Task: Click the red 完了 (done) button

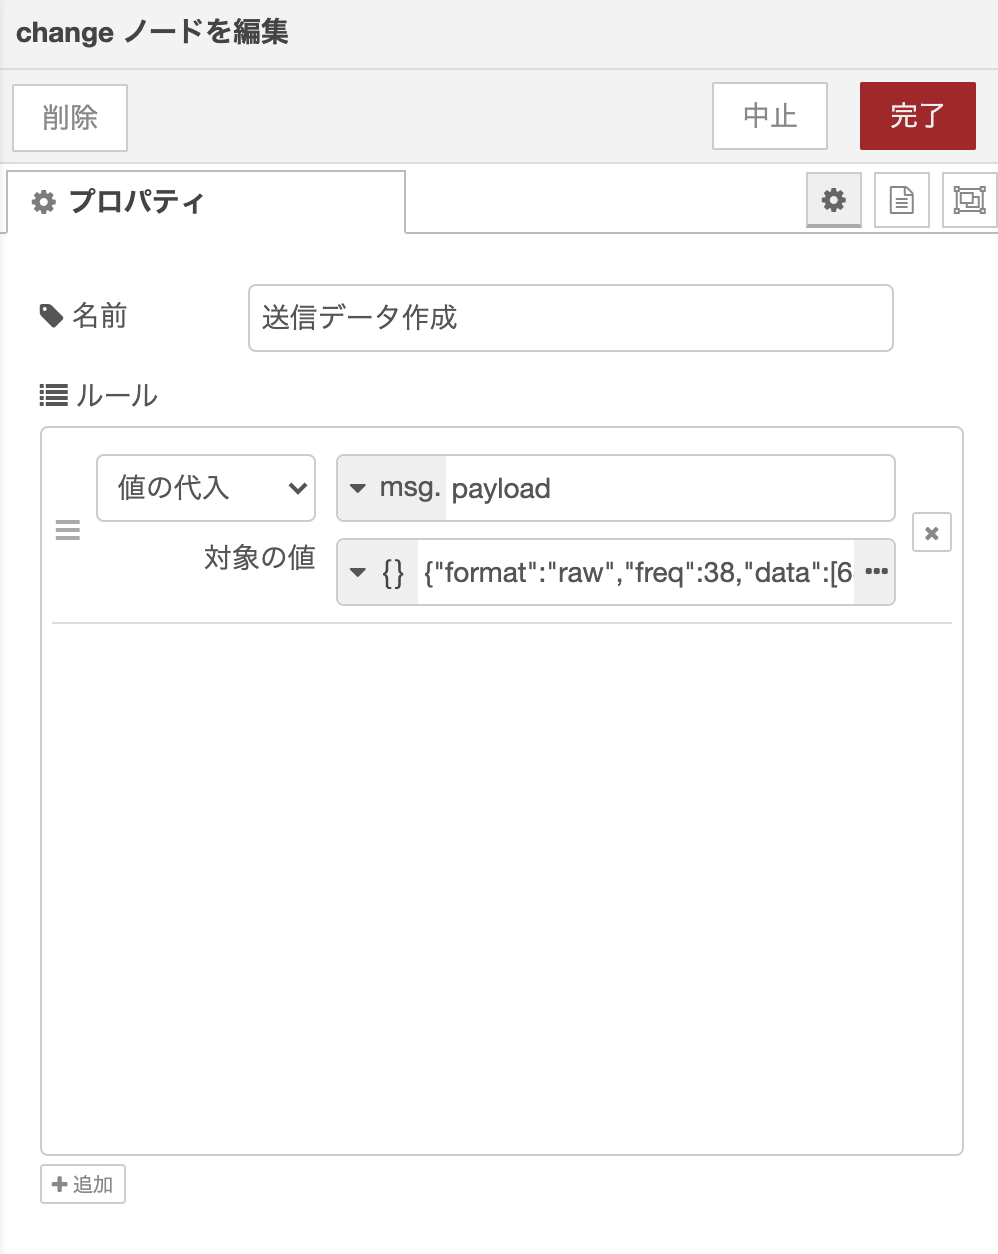Action: (917, 116)
